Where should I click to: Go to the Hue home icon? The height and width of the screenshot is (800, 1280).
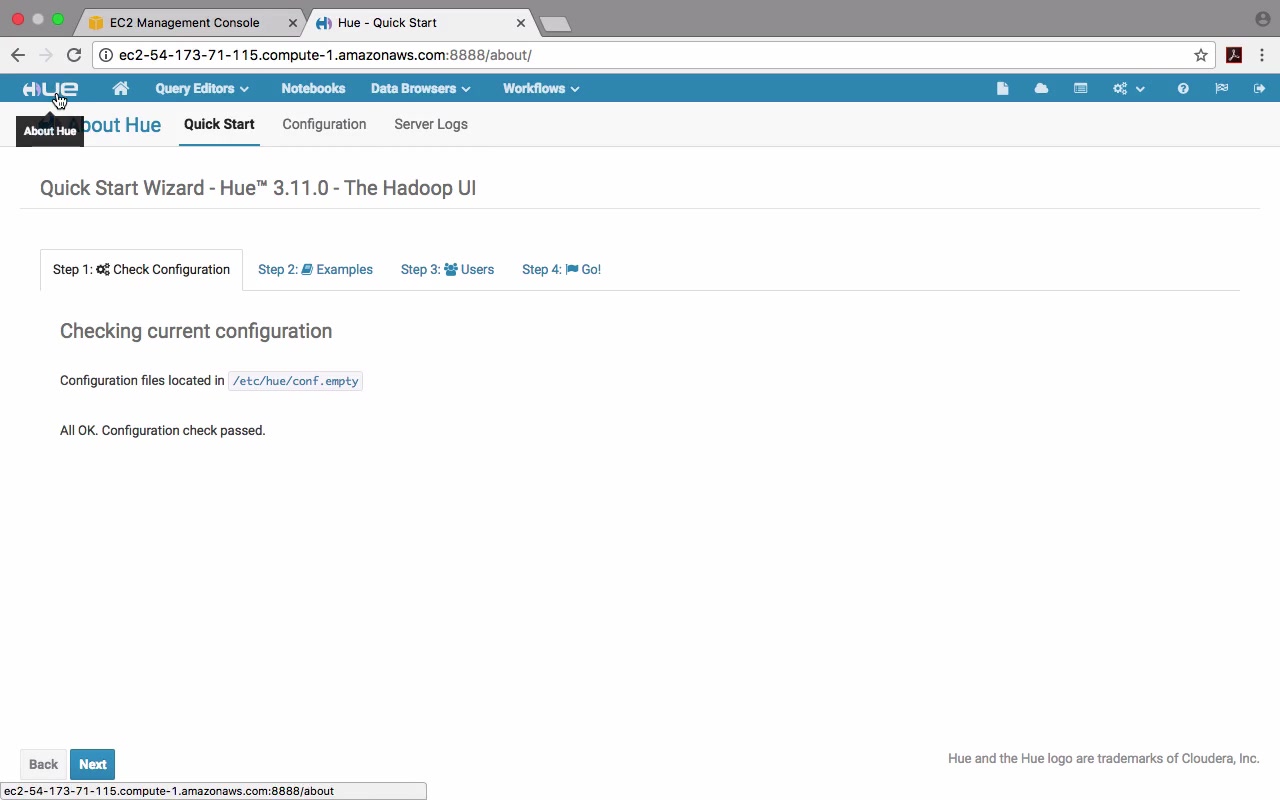tap(121, 89)
